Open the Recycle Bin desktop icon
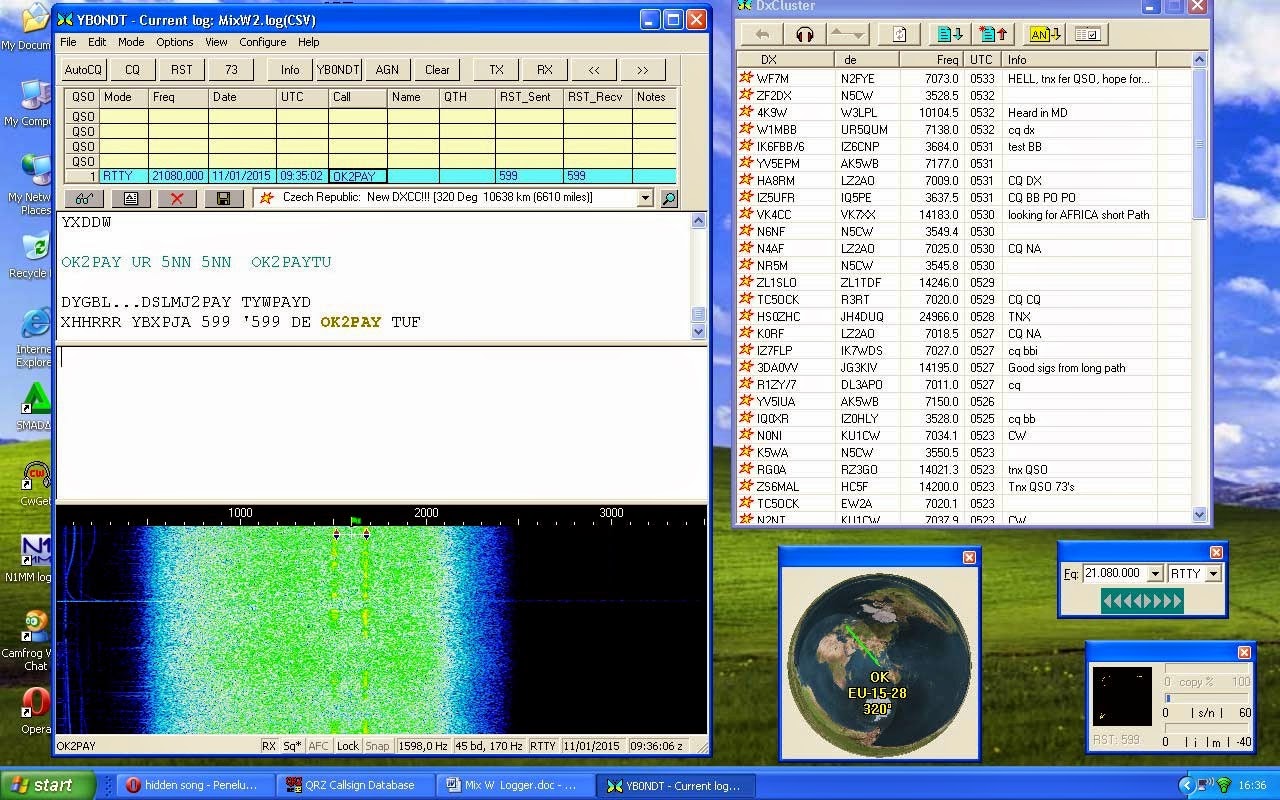The image size is (1280, 800). click(35, 255)
